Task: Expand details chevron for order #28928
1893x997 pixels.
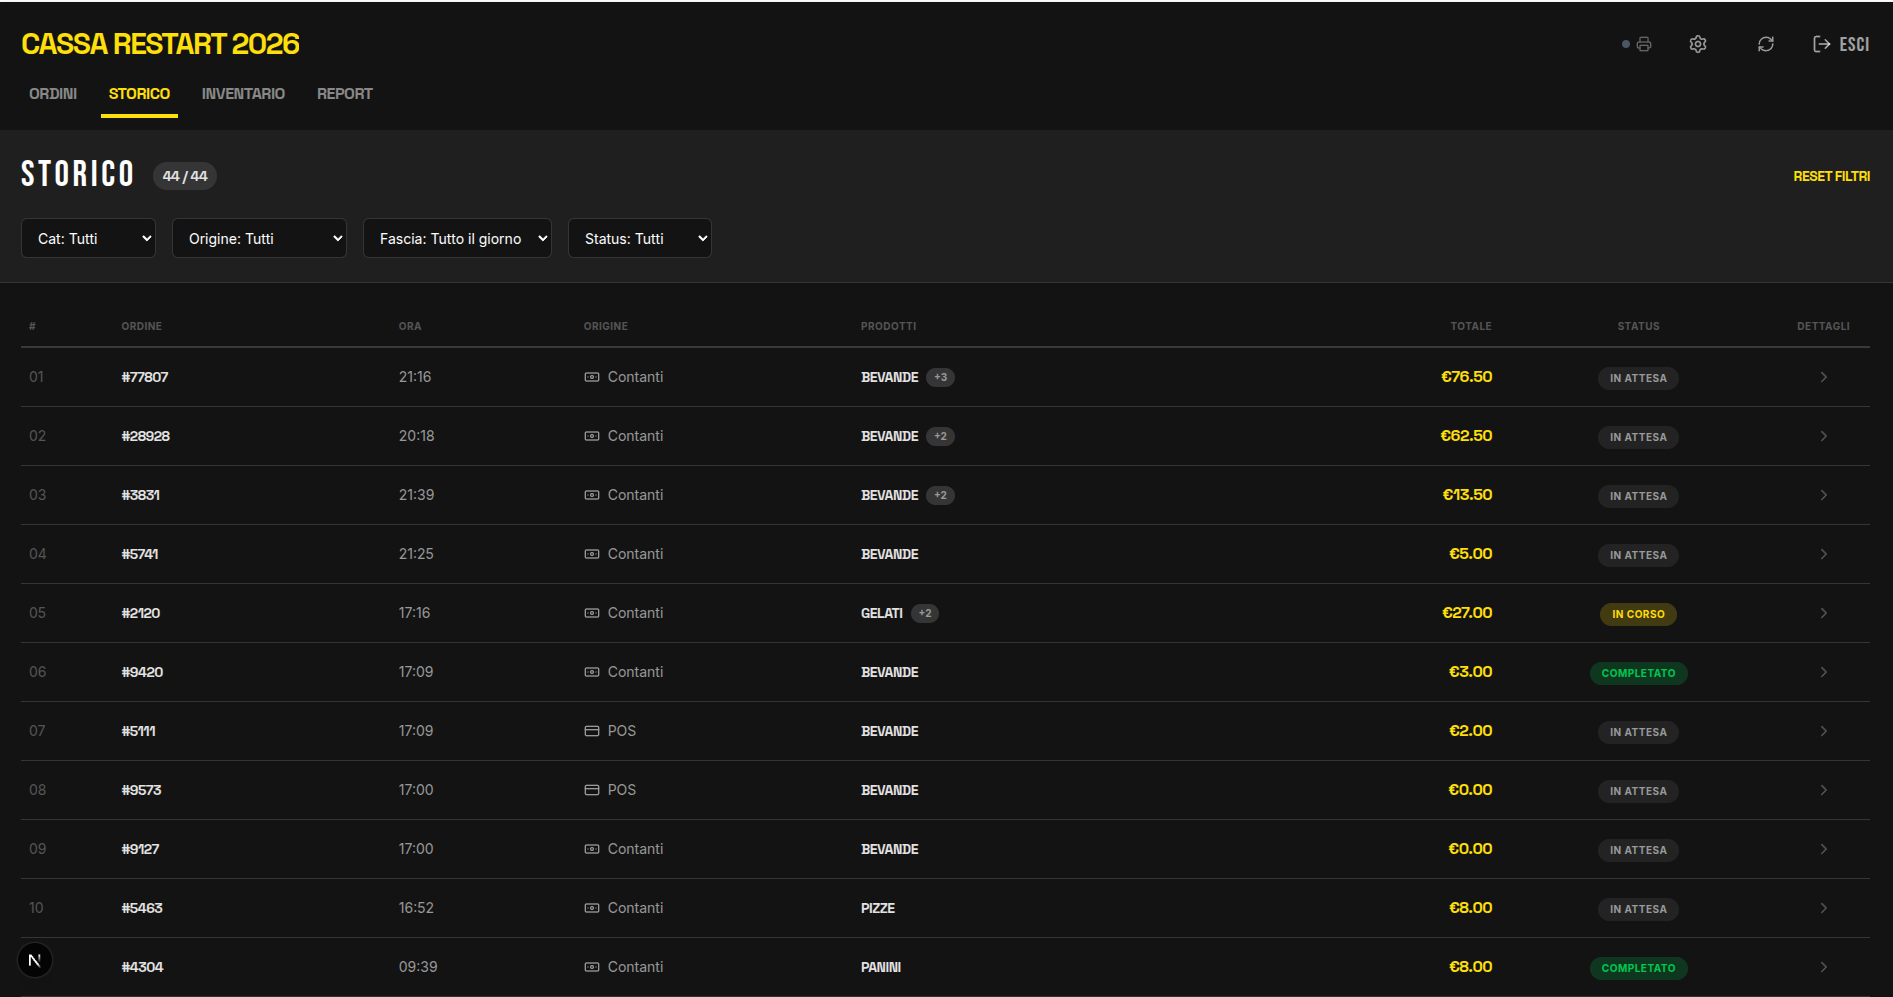Action: pos(1823,436)
